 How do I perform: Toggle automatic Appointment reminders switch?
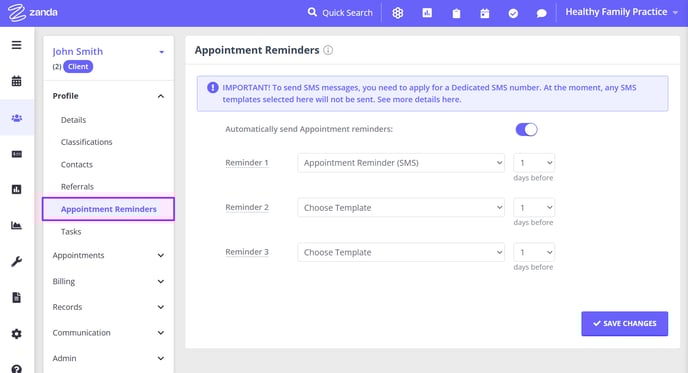[526, 129]
